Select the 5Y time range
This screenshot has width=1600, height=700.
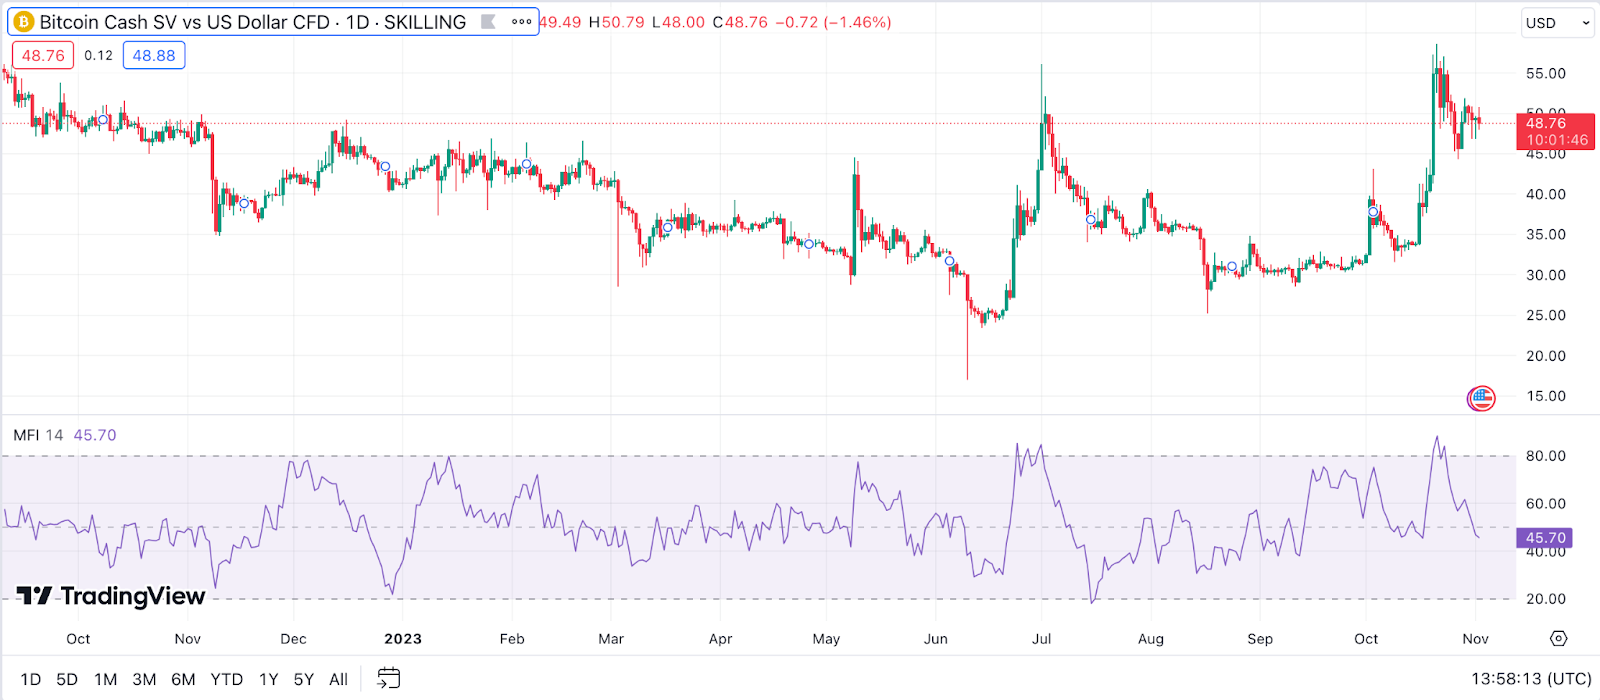tap(304, 680)
